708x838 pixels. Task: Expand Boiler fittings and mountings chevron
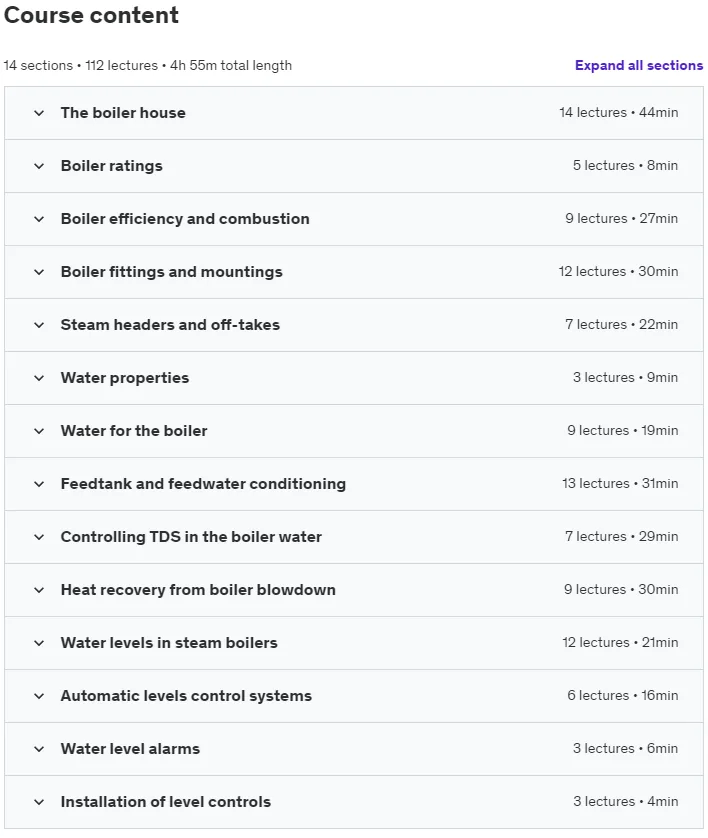tap(39, 272)
